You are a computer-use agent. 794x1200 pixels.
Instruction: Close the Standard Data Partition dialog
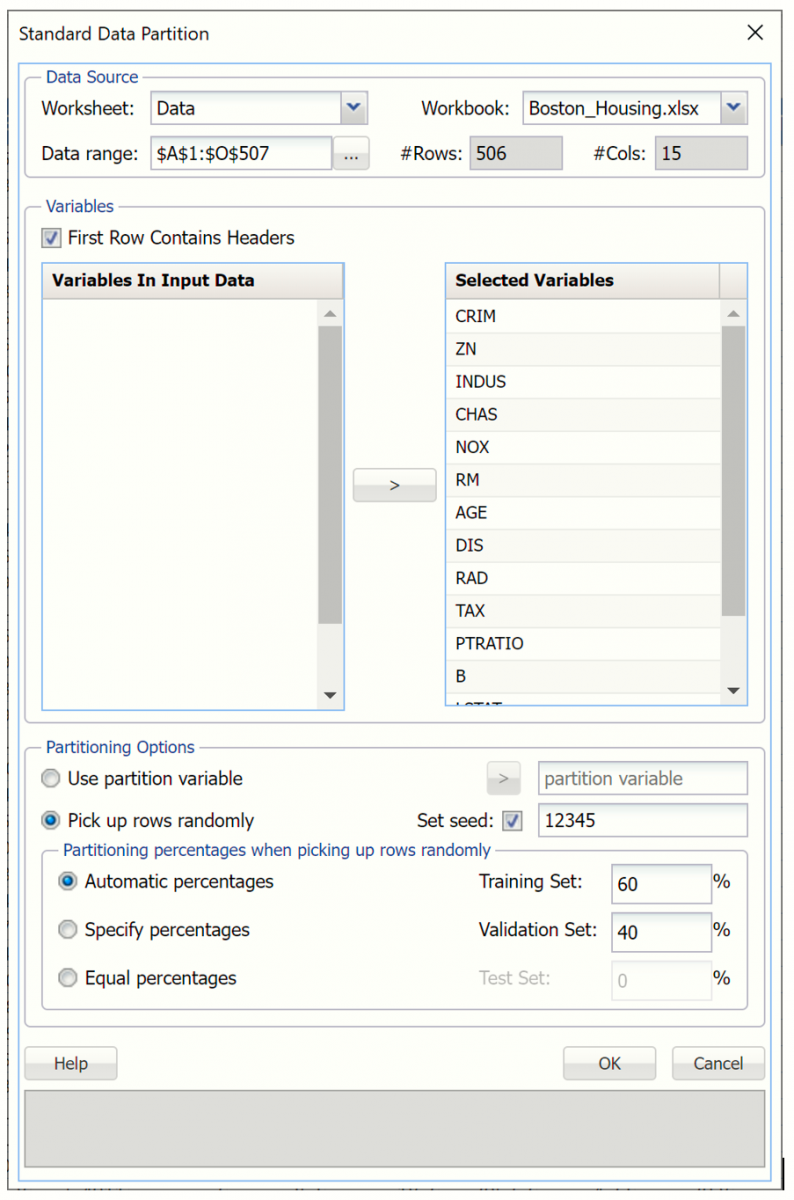pyautogui.click(x=756, y=33)
